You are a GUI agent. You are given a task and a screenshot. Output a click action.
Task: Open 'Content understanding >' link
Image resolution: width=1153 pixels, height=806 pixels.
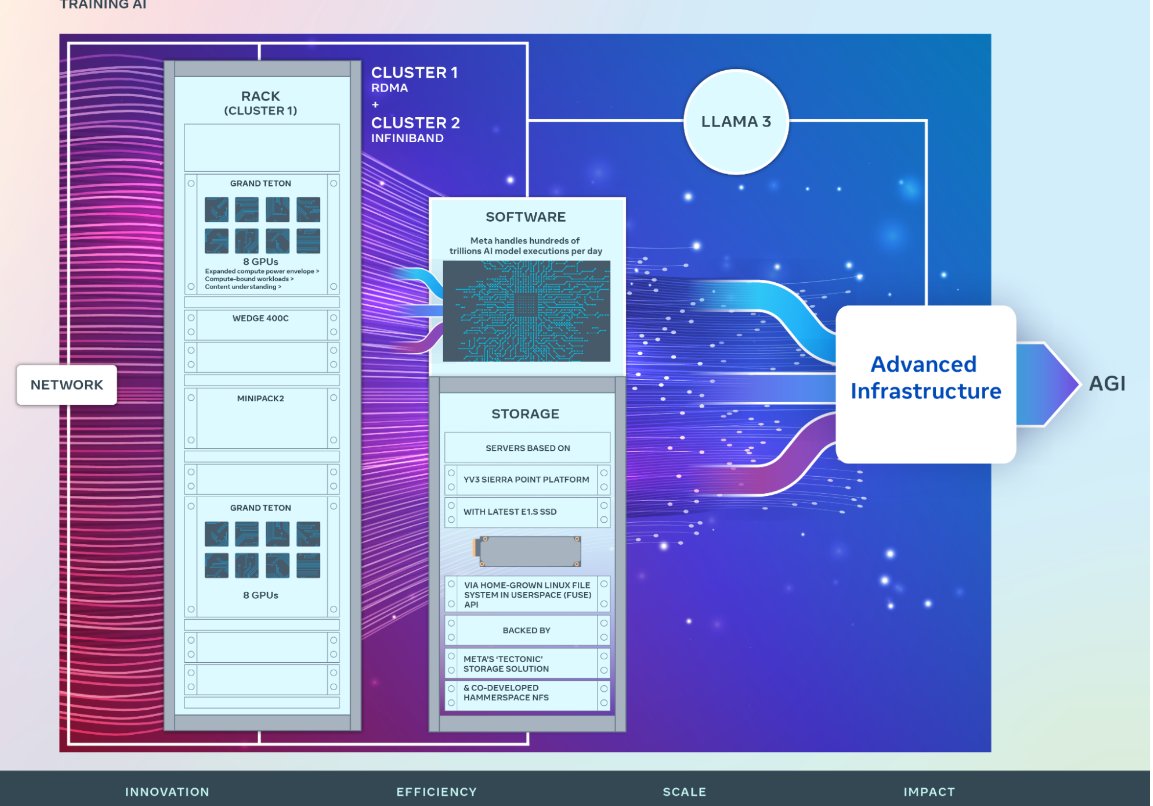pos(243,287)
